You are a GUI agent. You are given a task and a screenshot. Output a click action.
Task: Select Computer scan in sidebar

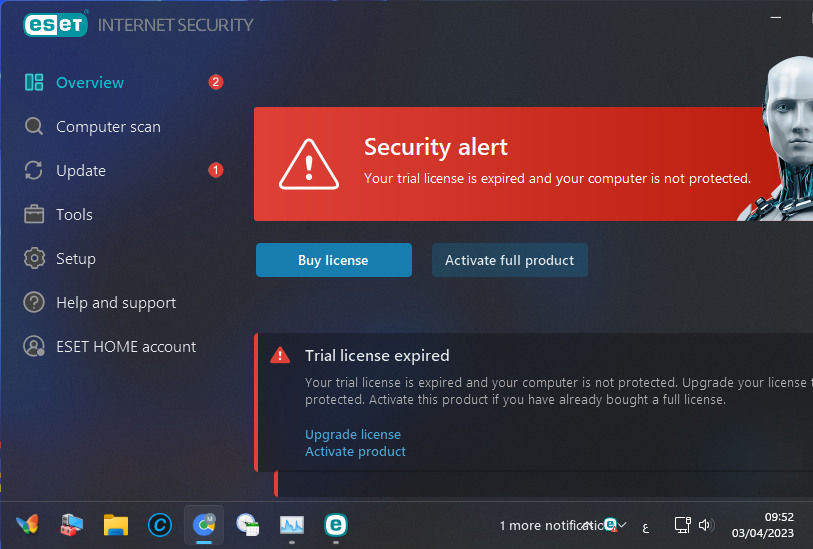tap(108, 127)
